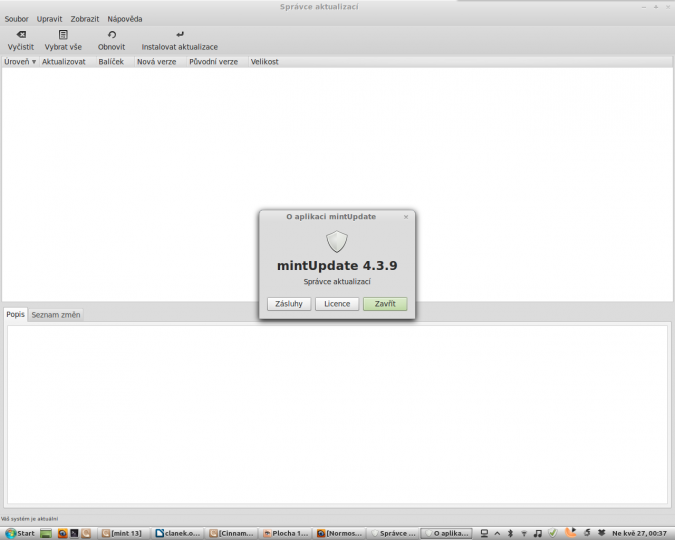Click inside the description text area
675x540 pixels.
pos(337,414)
